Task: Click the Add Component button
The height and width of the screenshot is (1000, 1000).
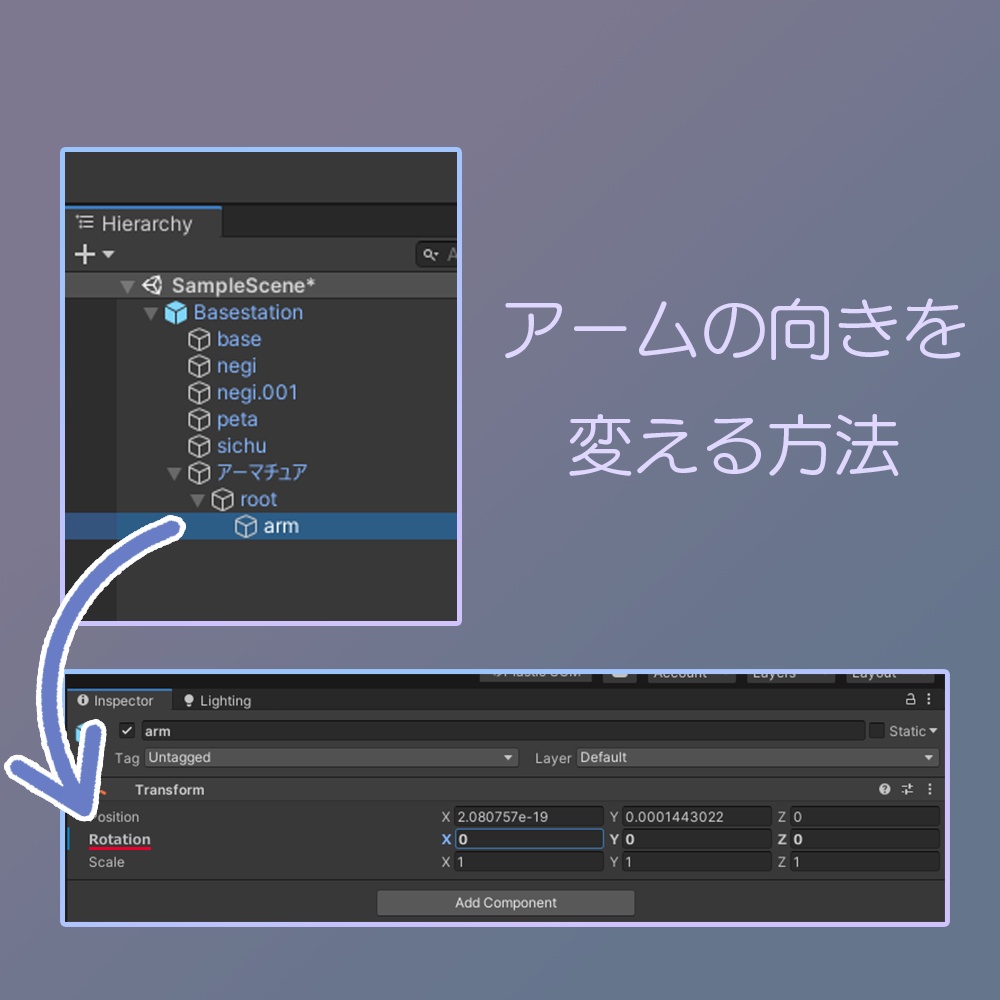Action: 506,902
